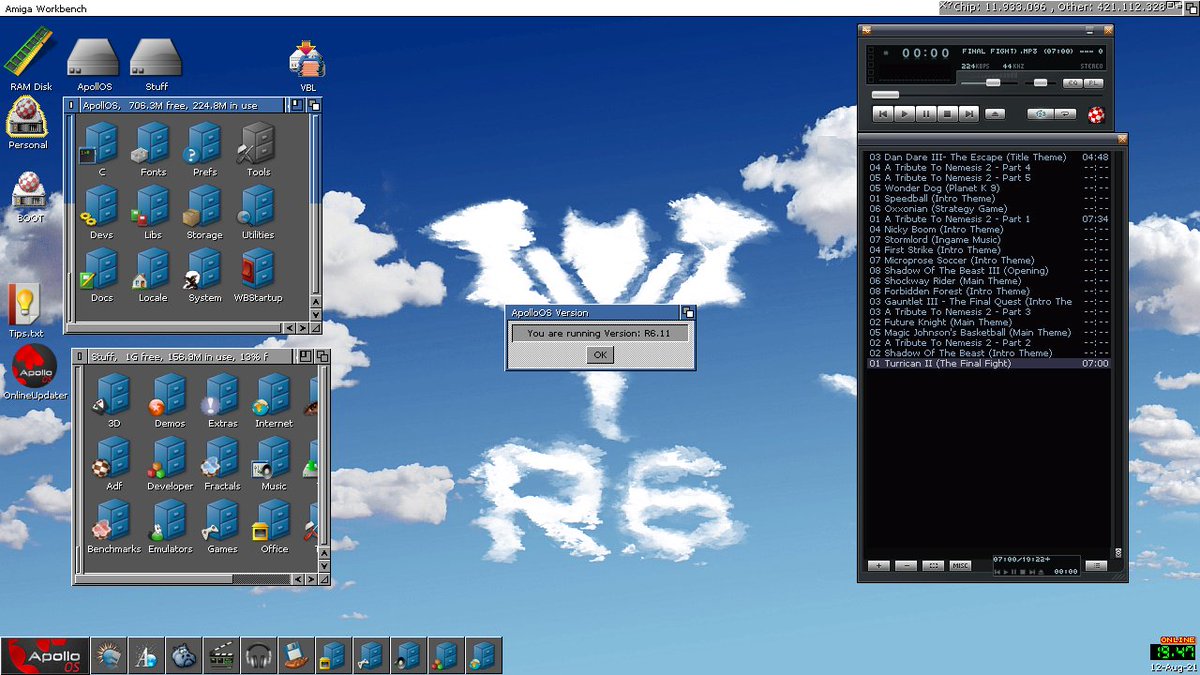
Task: Click the seek position bar in player
Action: [x=987, y=95]
